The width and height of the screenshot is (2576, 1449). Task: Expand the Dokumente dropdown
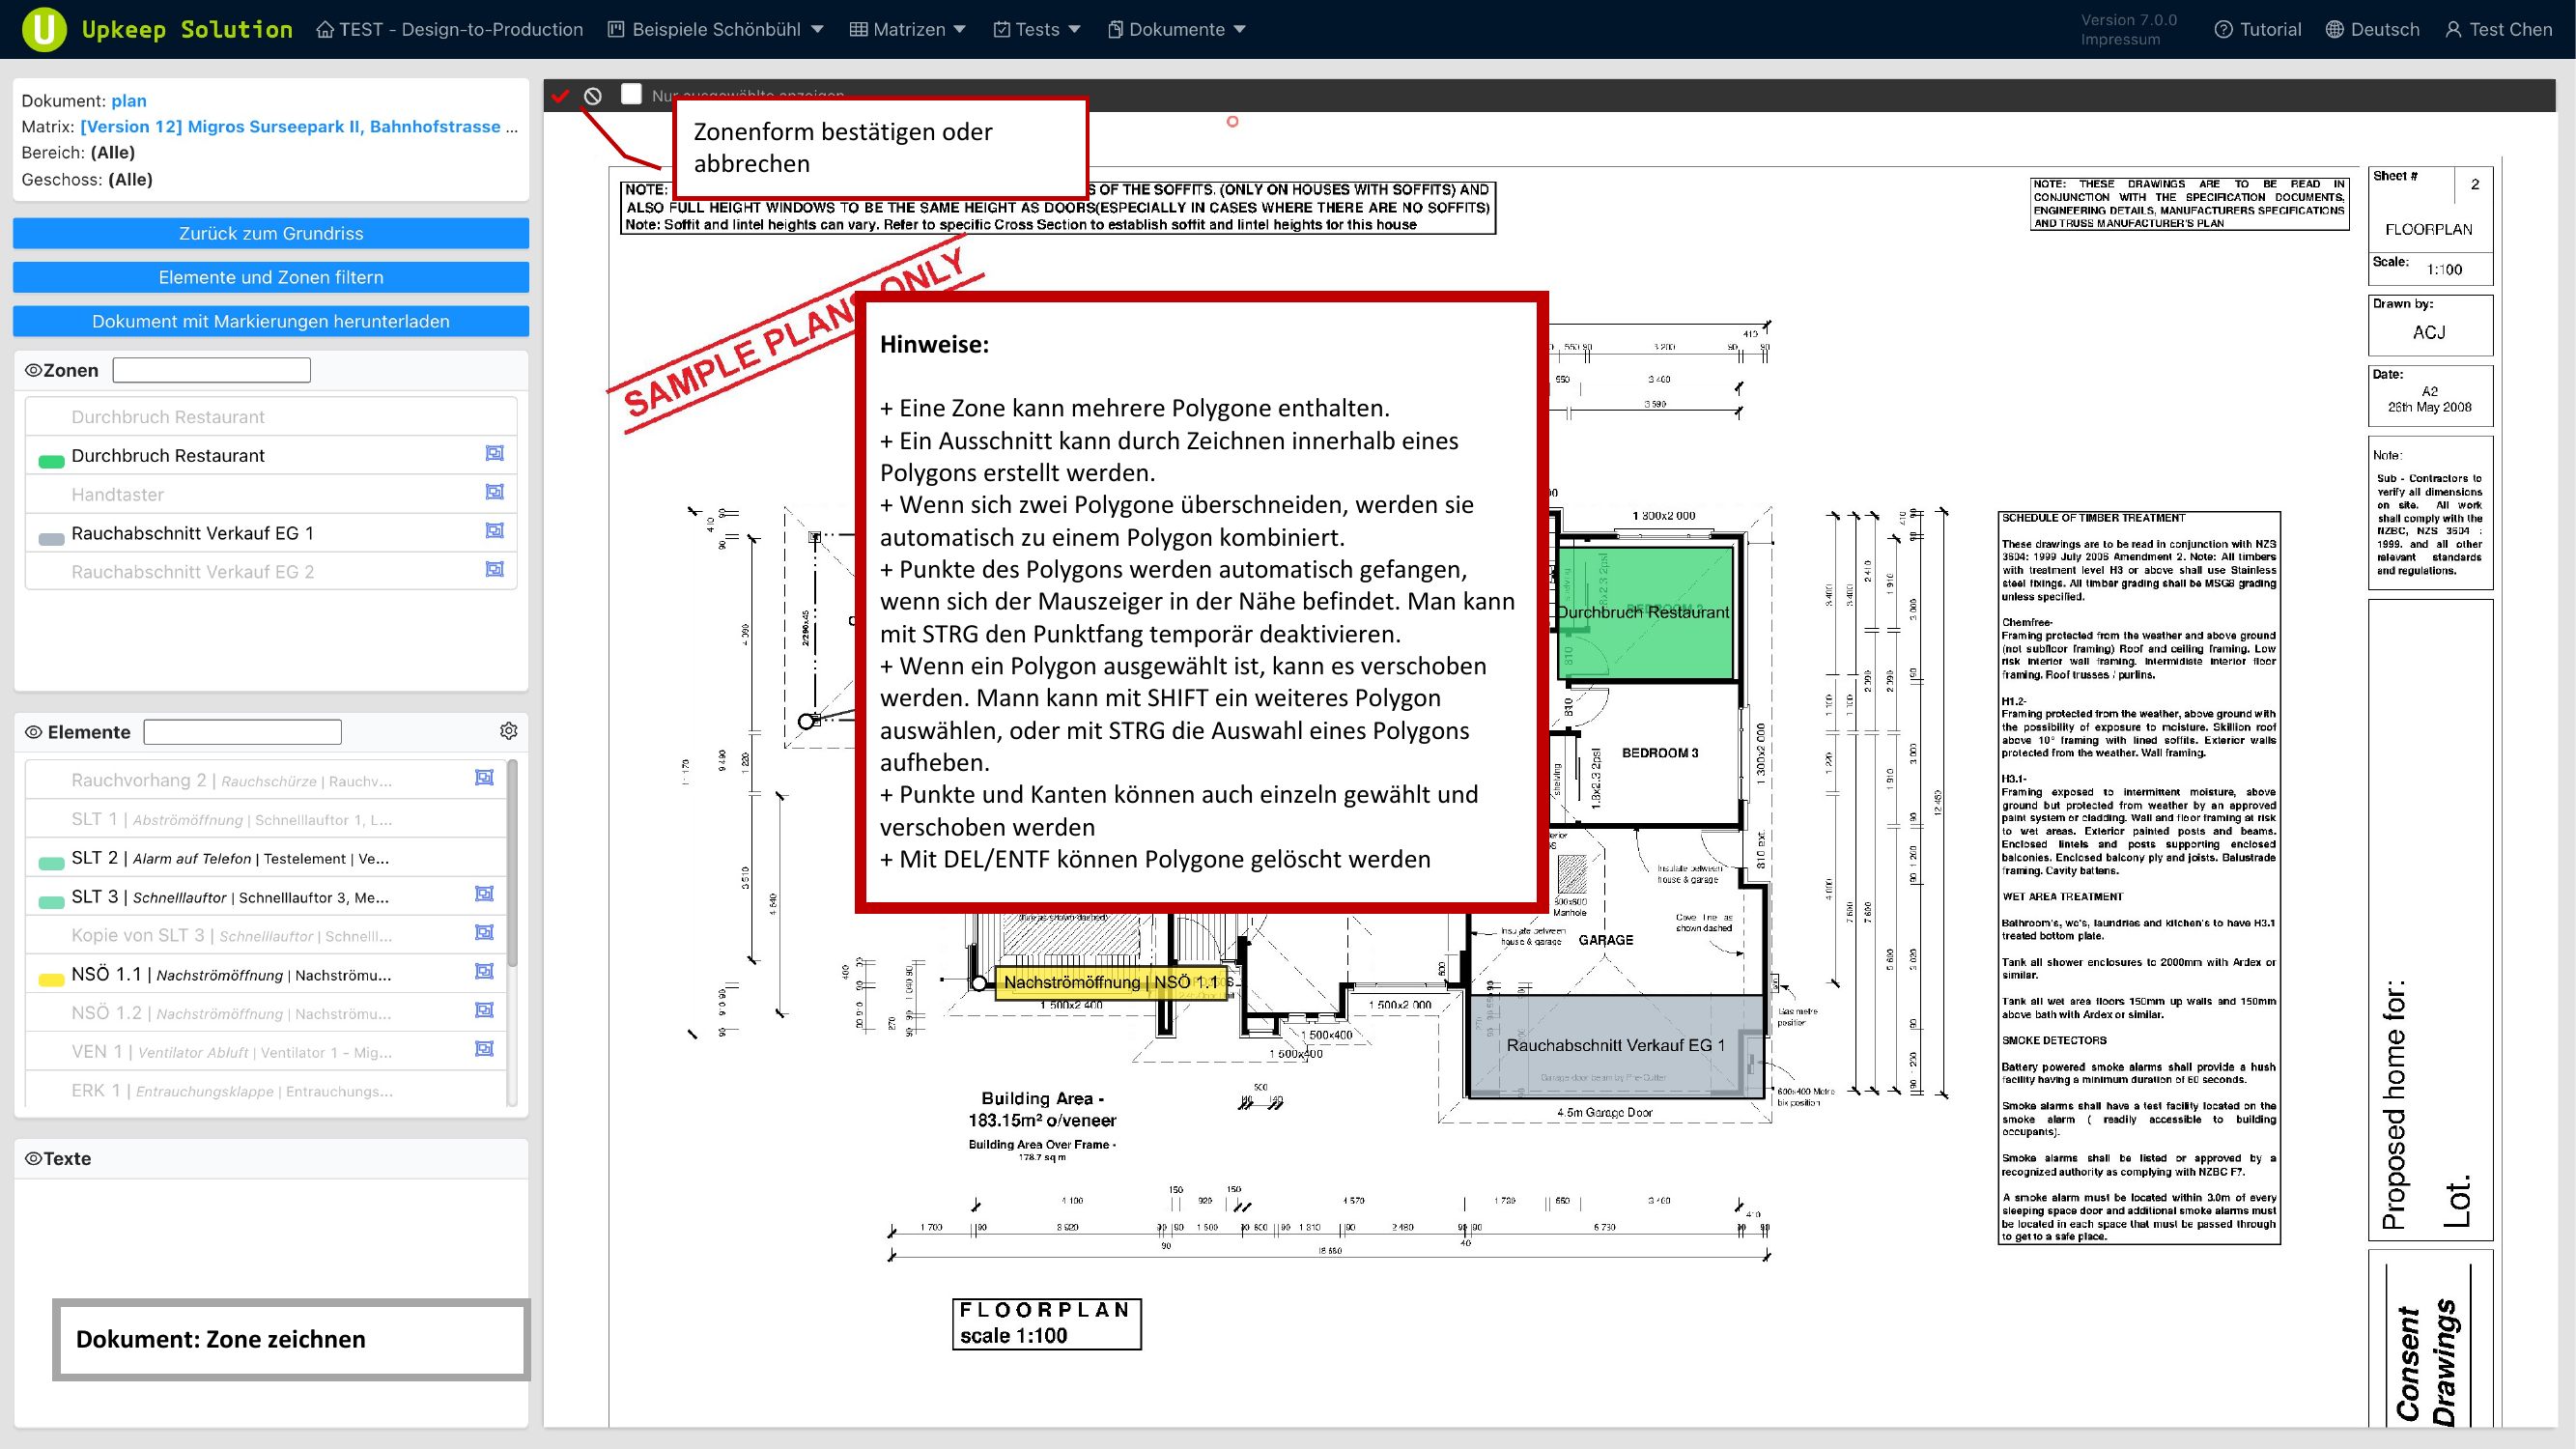click(1177, 29)
